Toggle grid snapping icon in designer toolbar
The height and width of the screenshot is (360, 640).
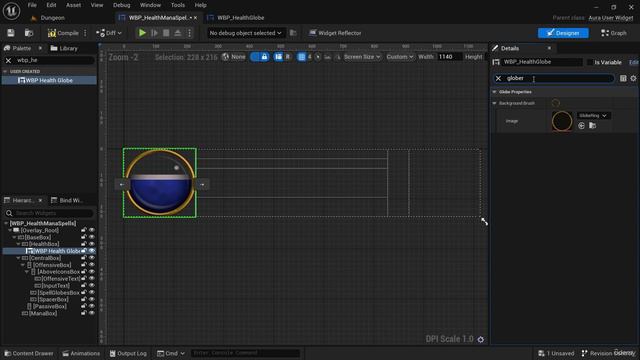301,57
